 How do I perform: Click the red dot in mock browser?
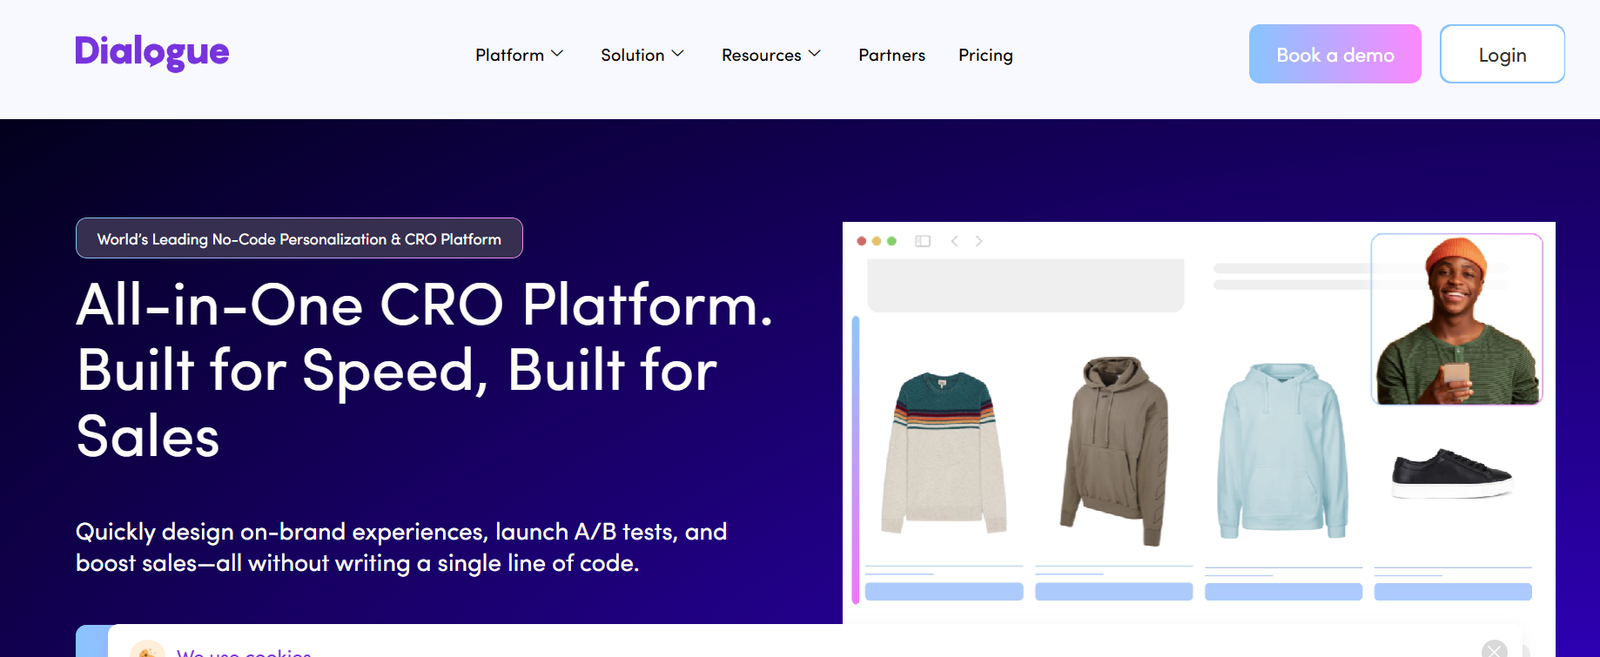(x=861, y=241)
